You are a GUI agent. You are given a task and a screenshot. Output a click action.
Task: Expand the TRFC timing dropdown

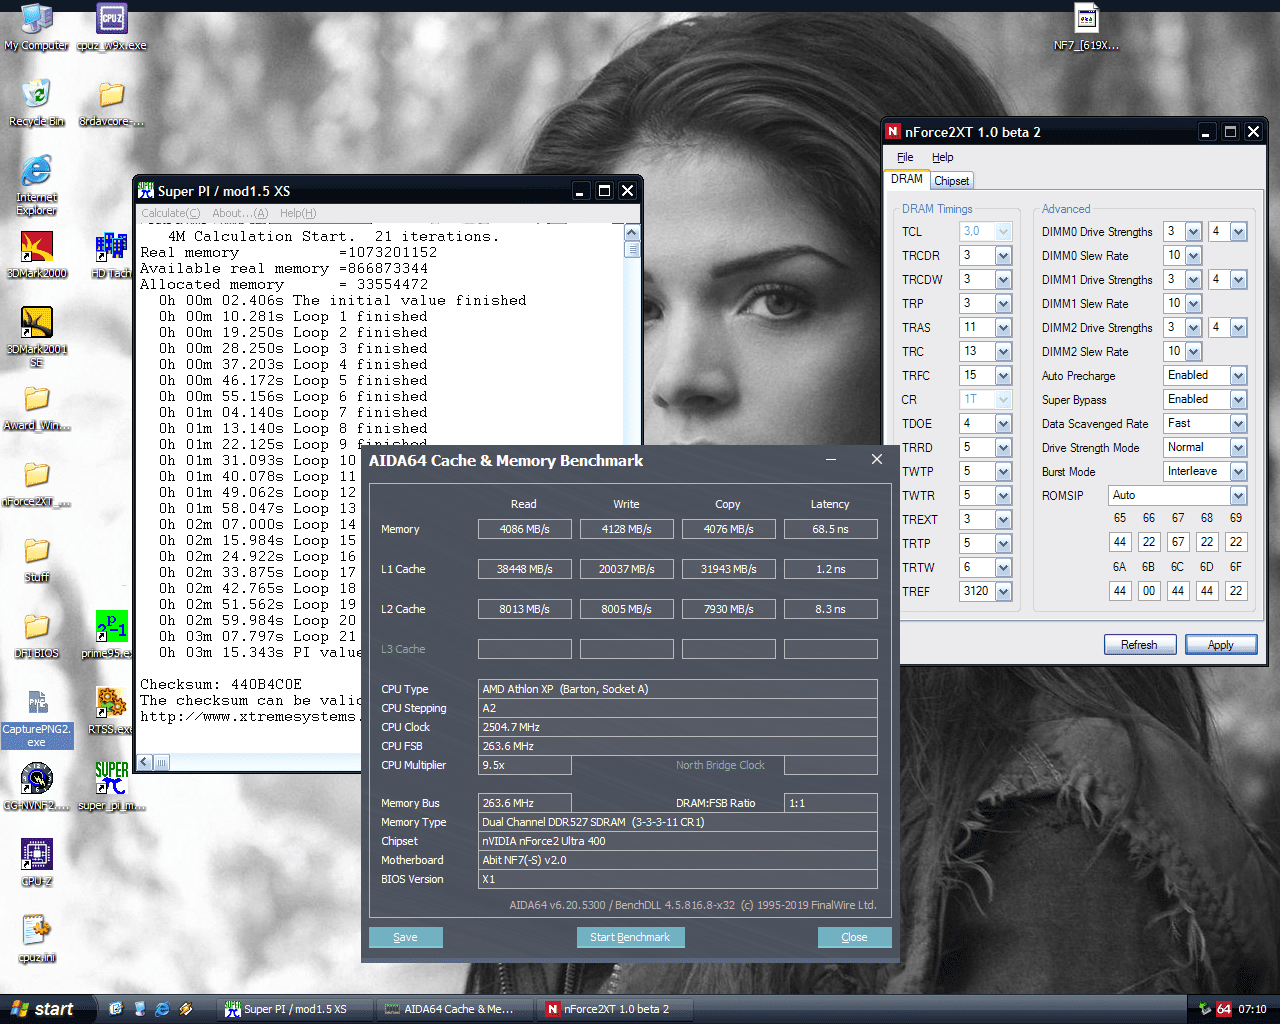[x=1003, y=376]
